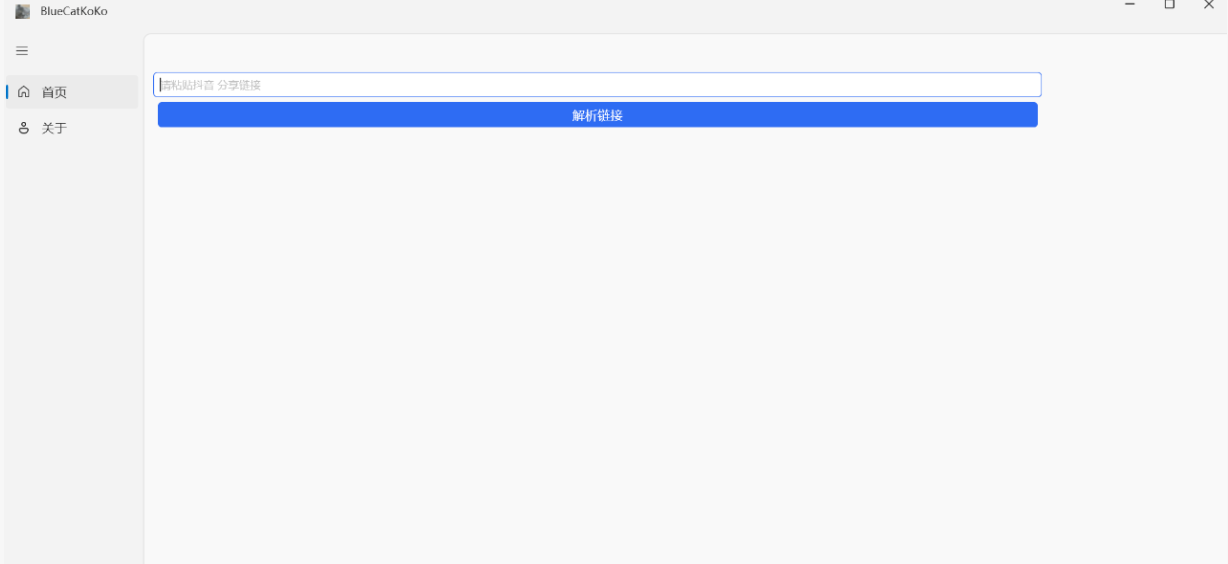This screenshot has height=564, width=1228.
Task: Click the 解析链接 parse button
Action: tap(597, 115)
